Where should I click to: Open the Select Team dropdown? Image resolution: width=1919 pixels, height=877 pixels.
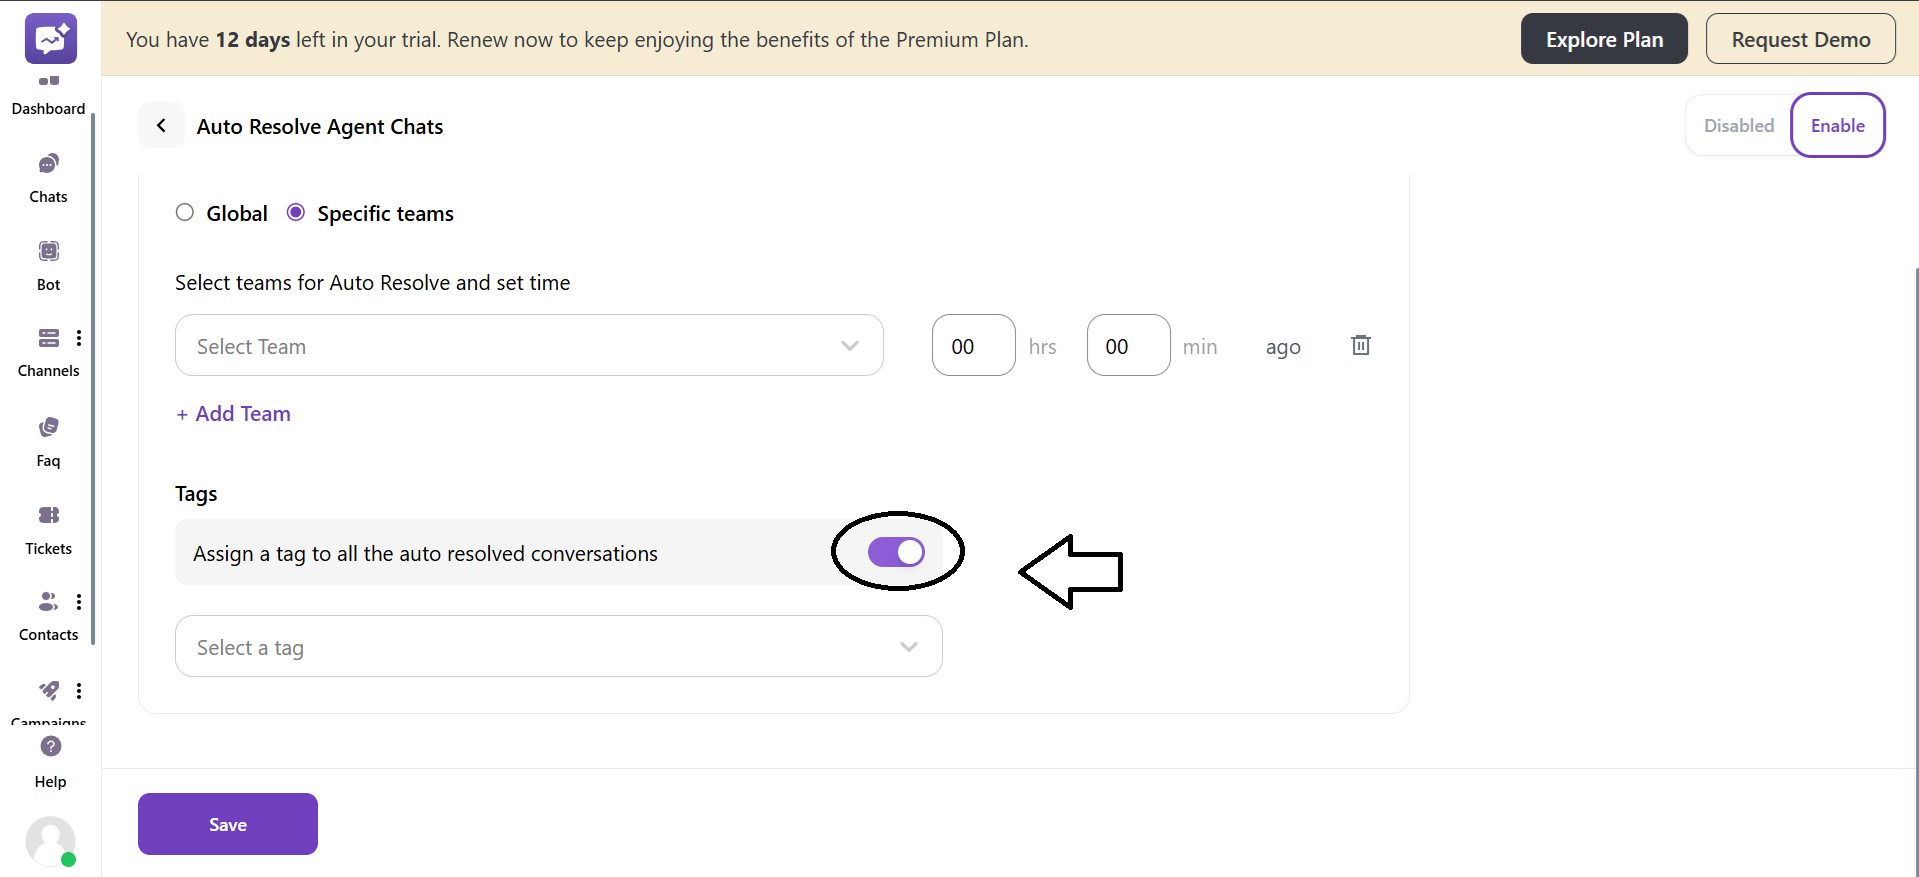pos(529,345)
